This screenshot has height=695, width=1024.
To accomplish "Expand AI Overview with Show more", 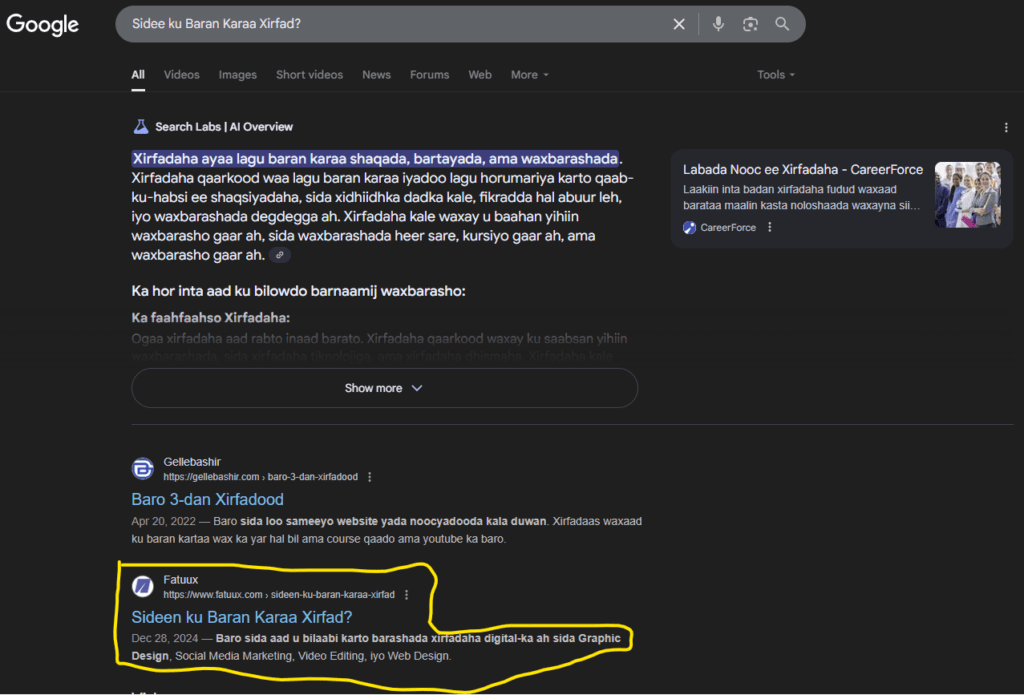I will coord(385,388).
